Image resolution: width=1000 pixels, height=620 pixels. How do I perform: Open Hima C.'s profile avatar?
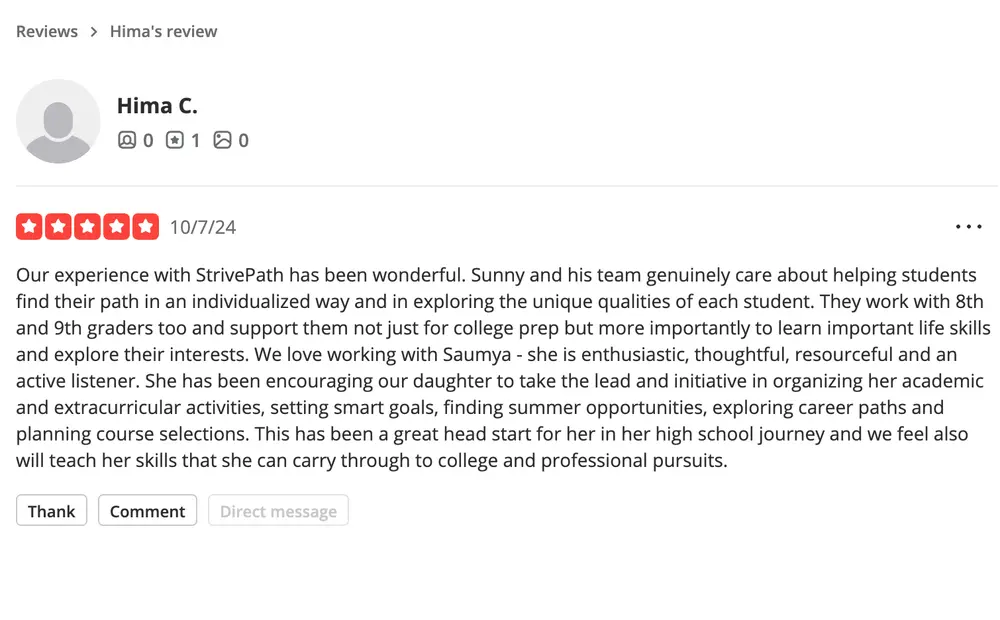click(58, 121)
